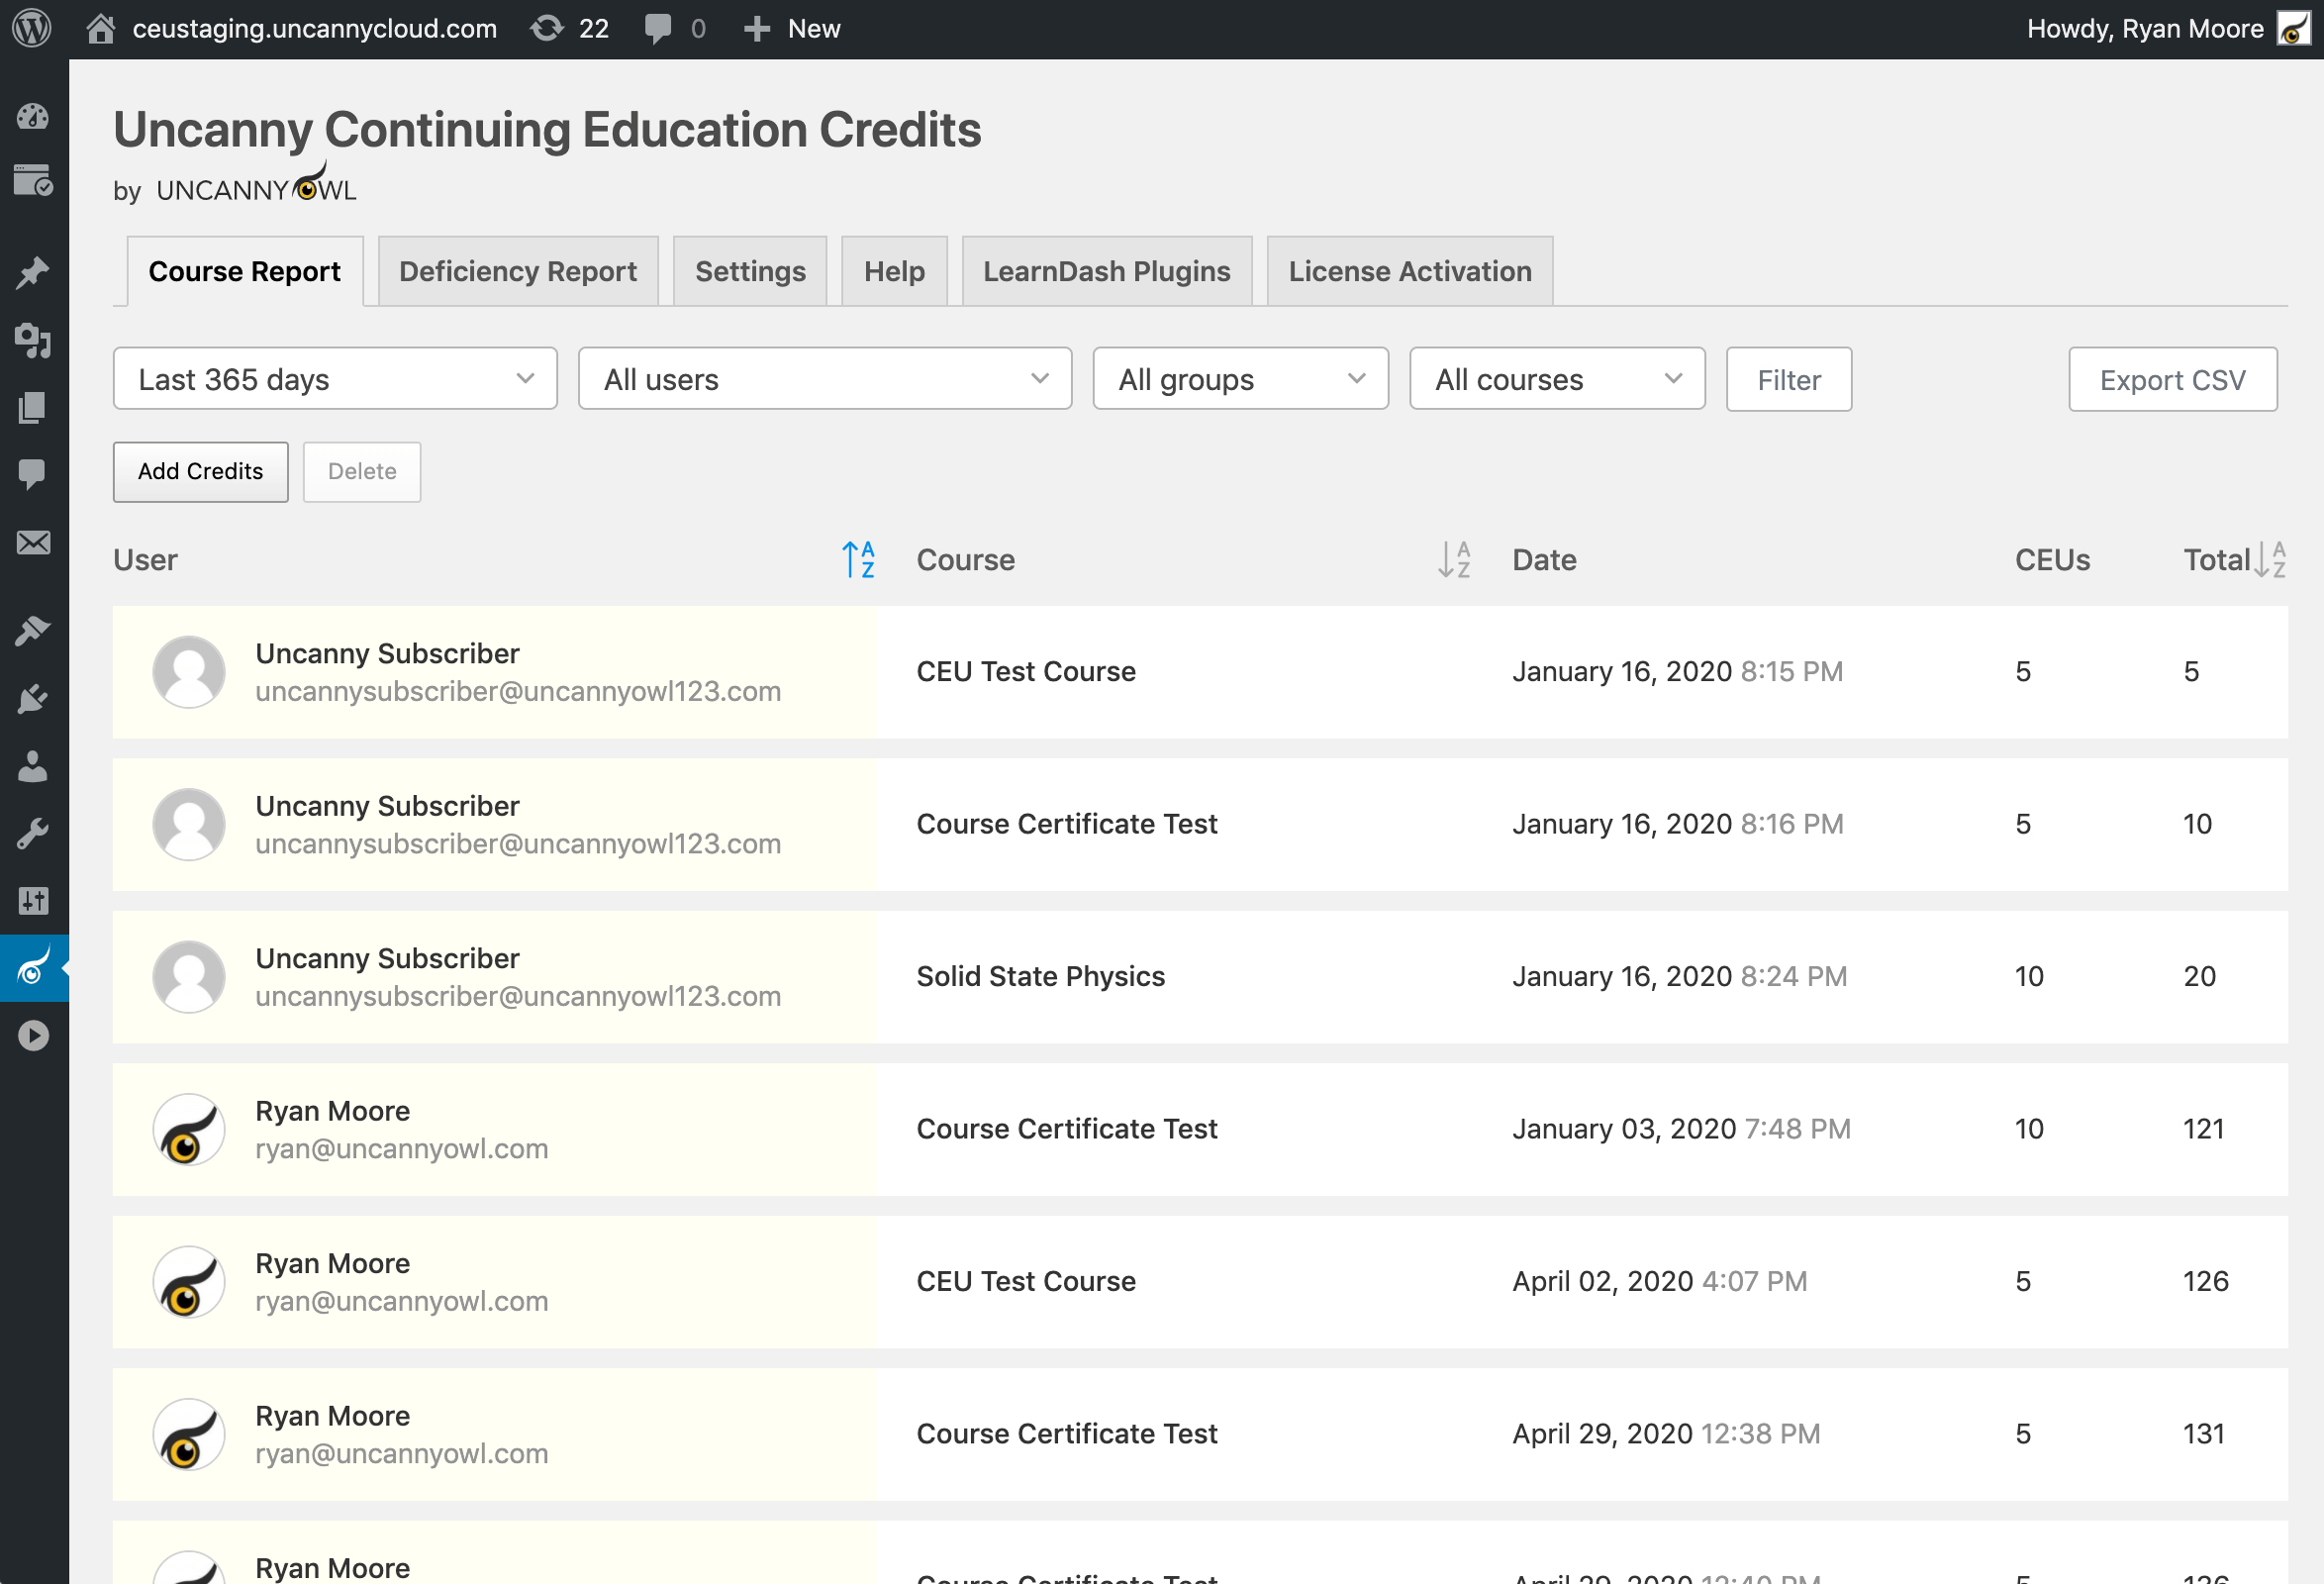Open the comments bubble in admin bar
The width and height of the screenshot is (2324, 1584).
tap(674, 28)
